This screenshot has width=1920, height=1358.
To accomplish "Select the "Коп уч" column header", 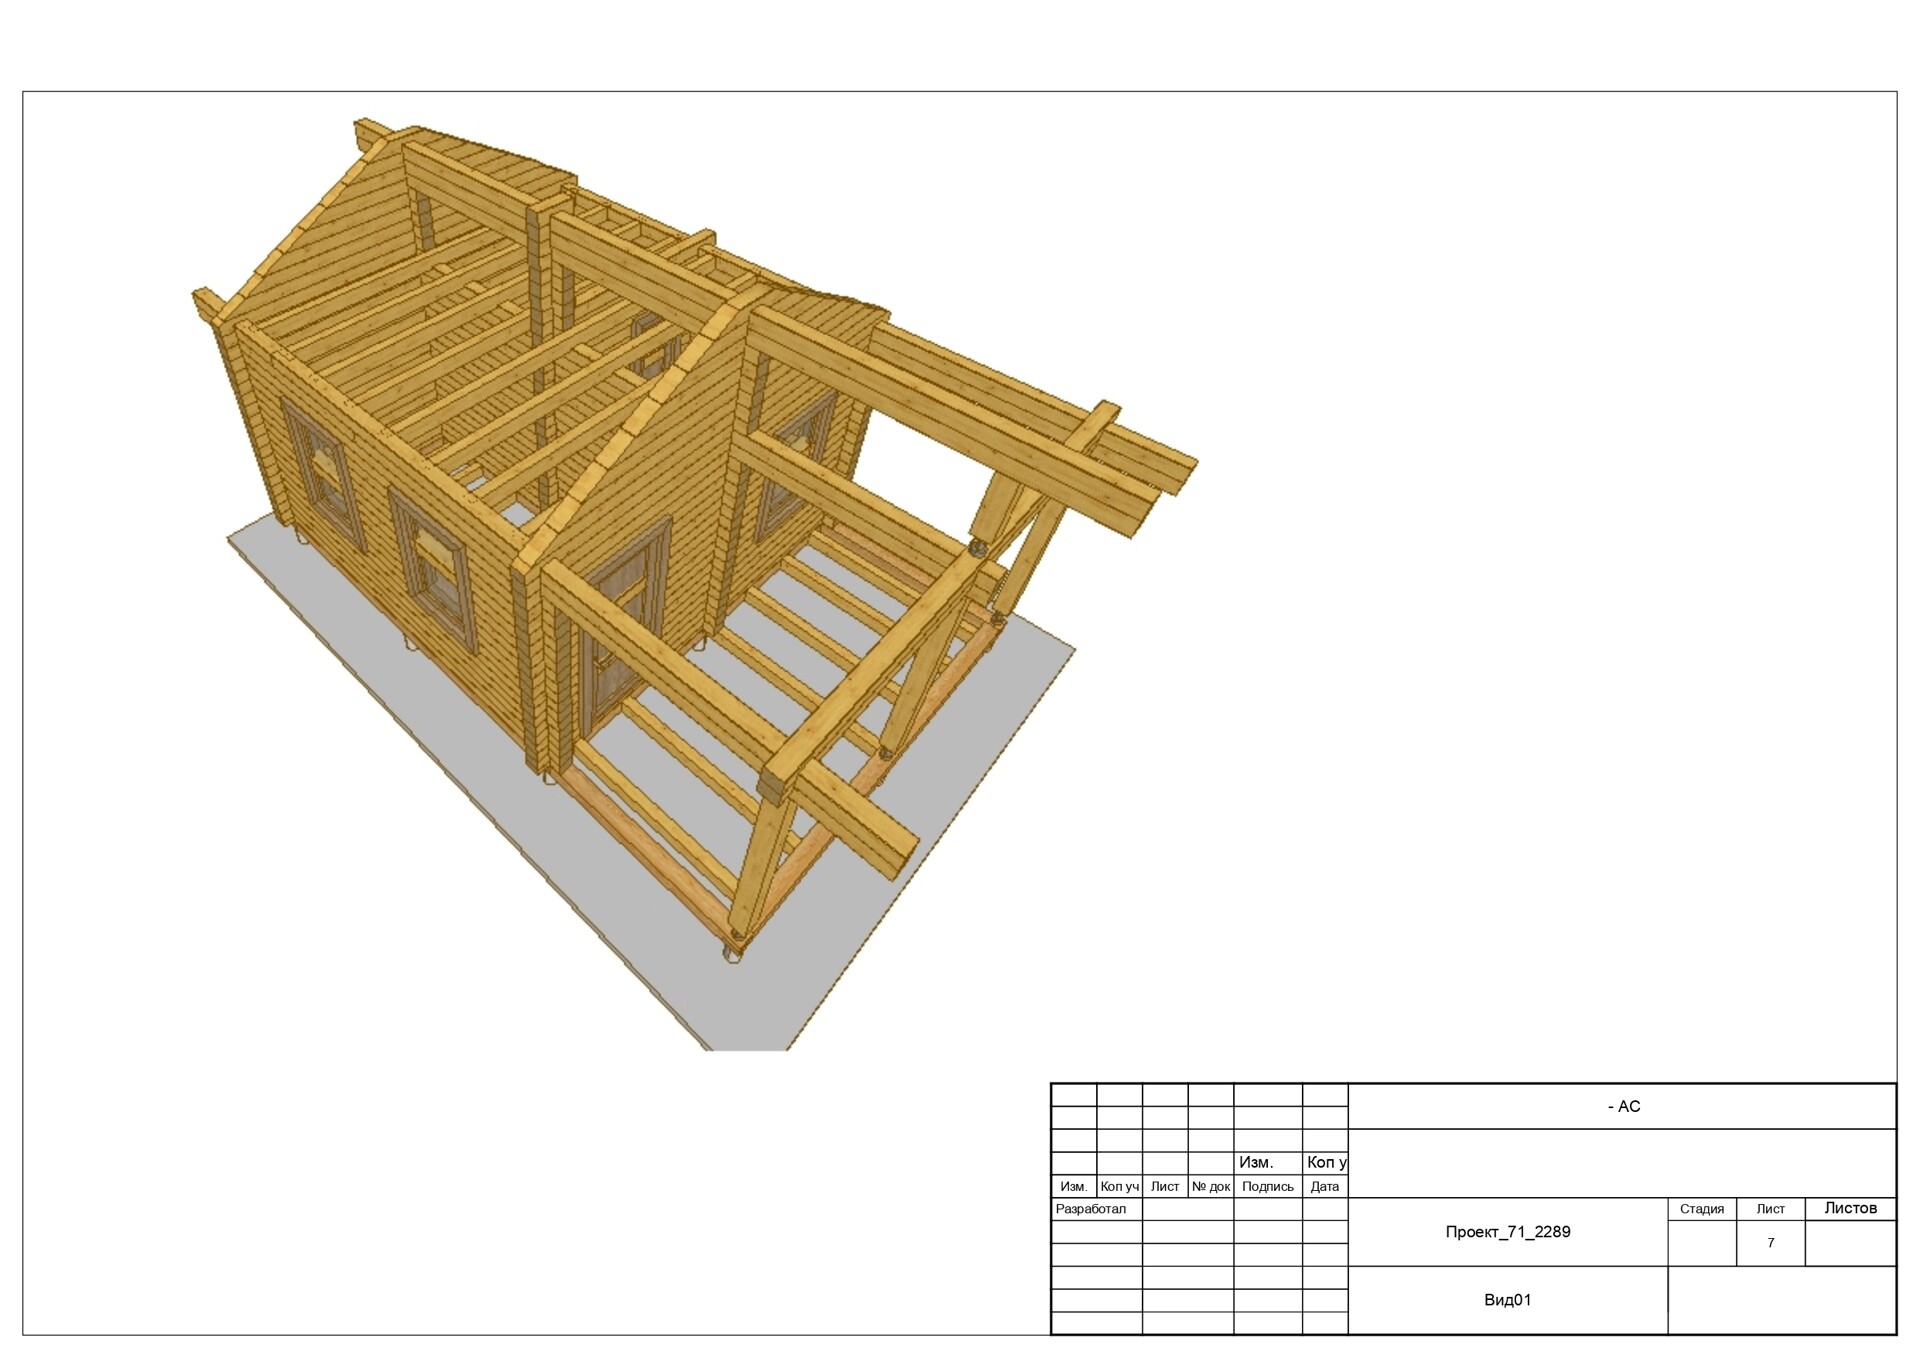I will point(1119,1187).
